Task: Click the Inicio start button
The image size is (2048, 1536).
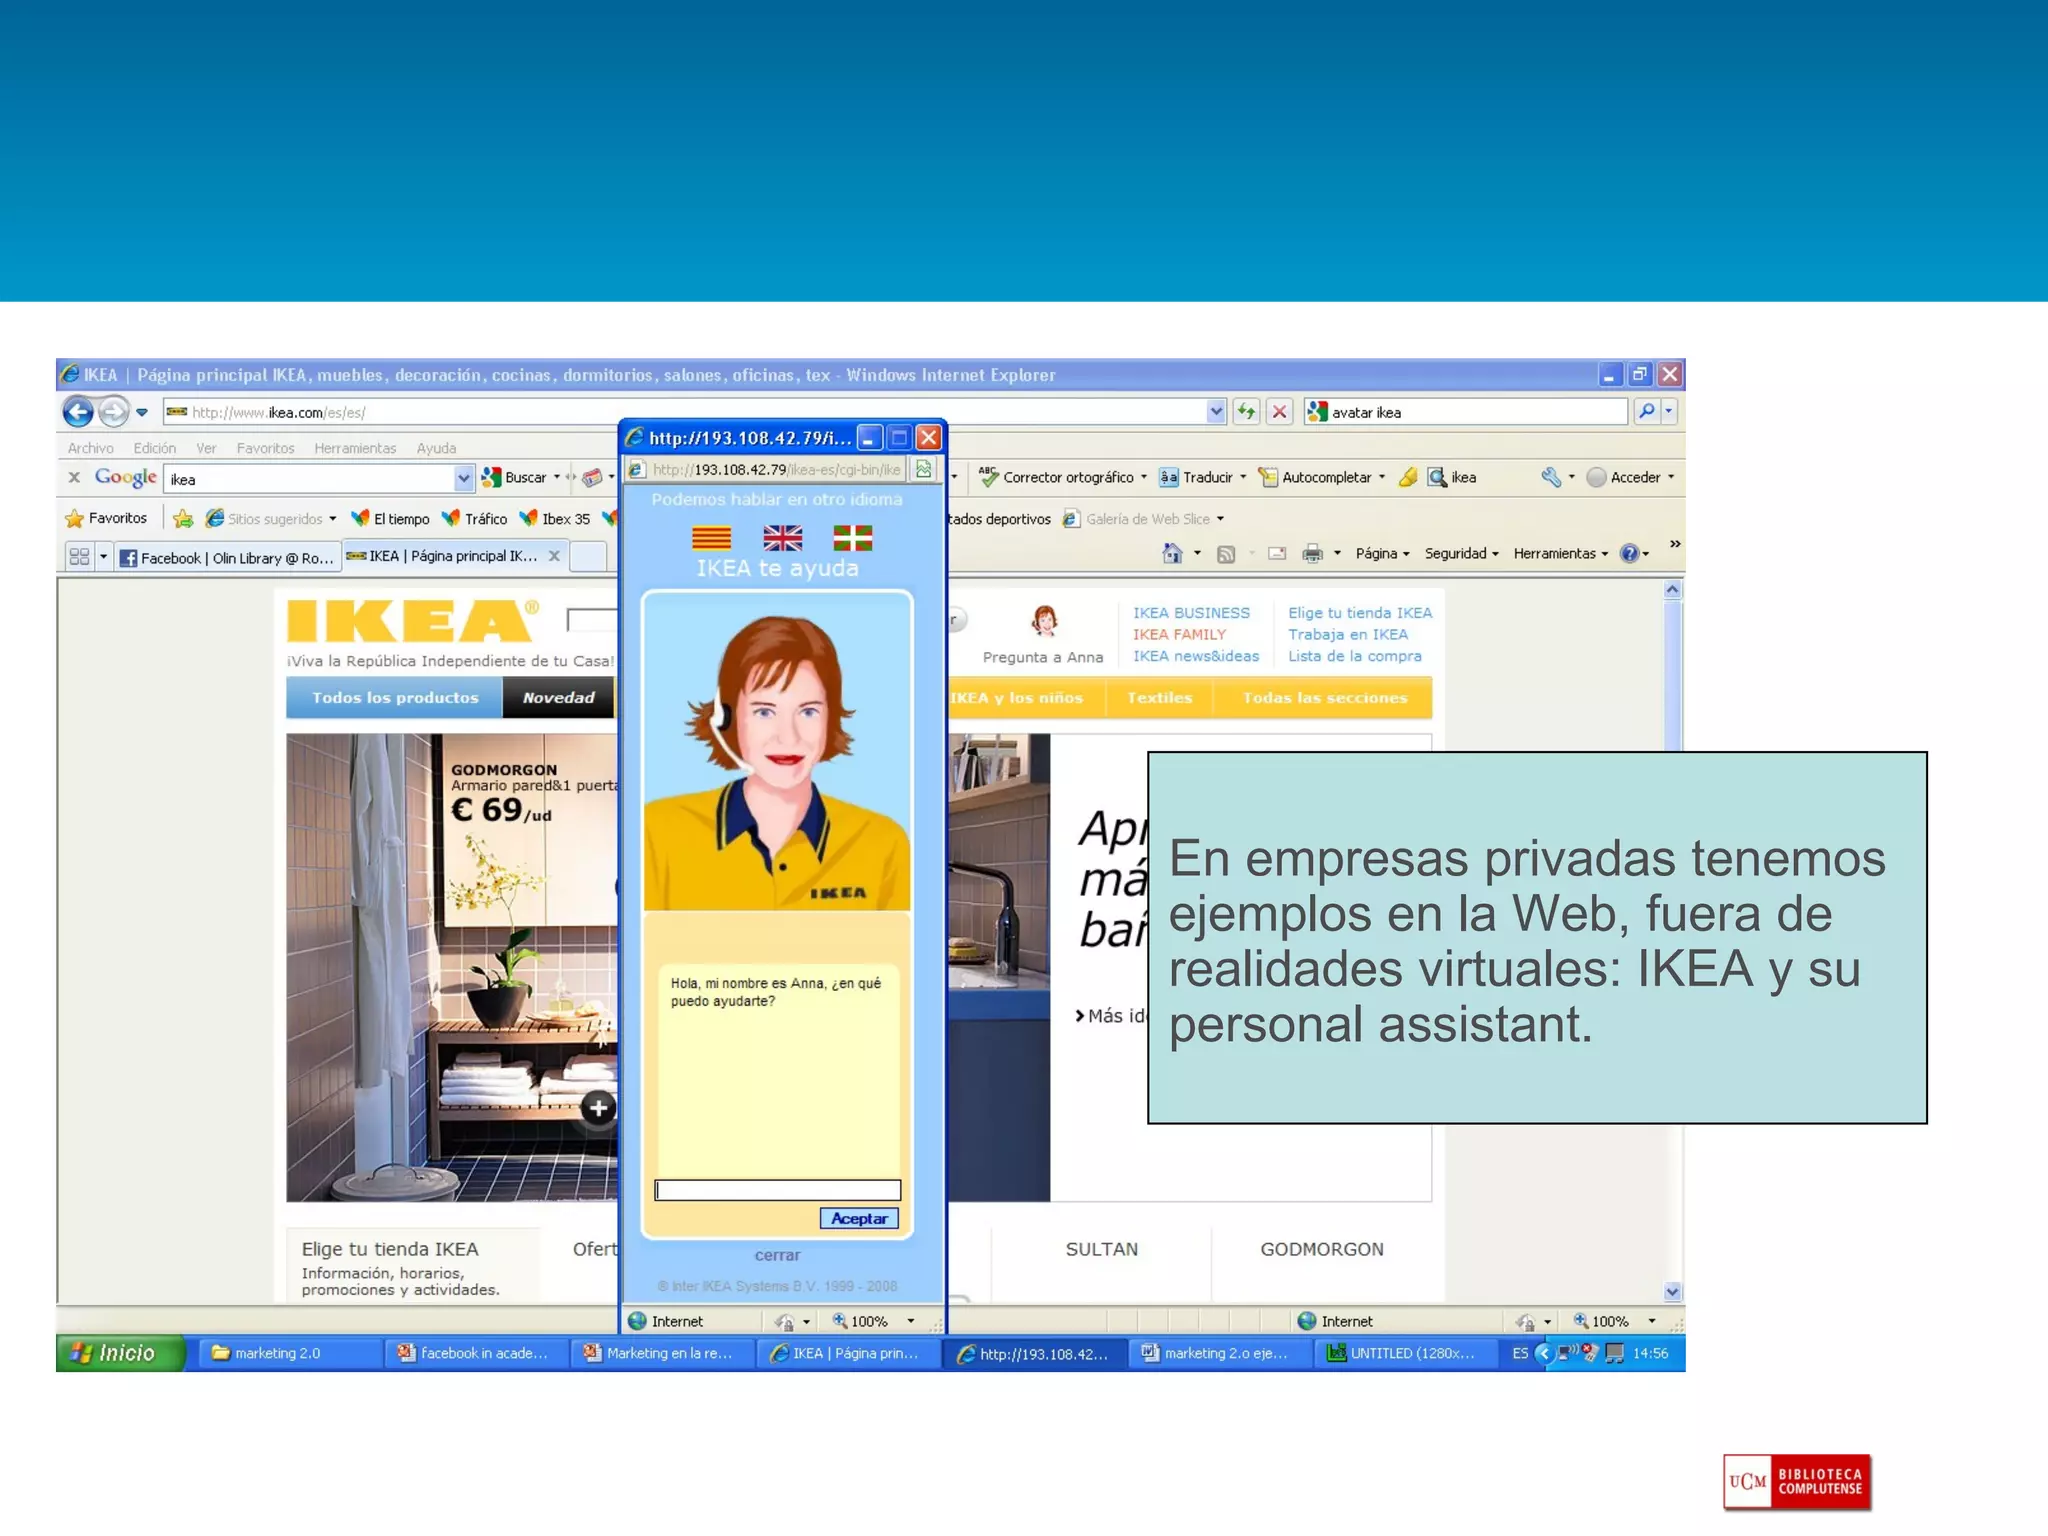Action: click(x=121, y=1353)
